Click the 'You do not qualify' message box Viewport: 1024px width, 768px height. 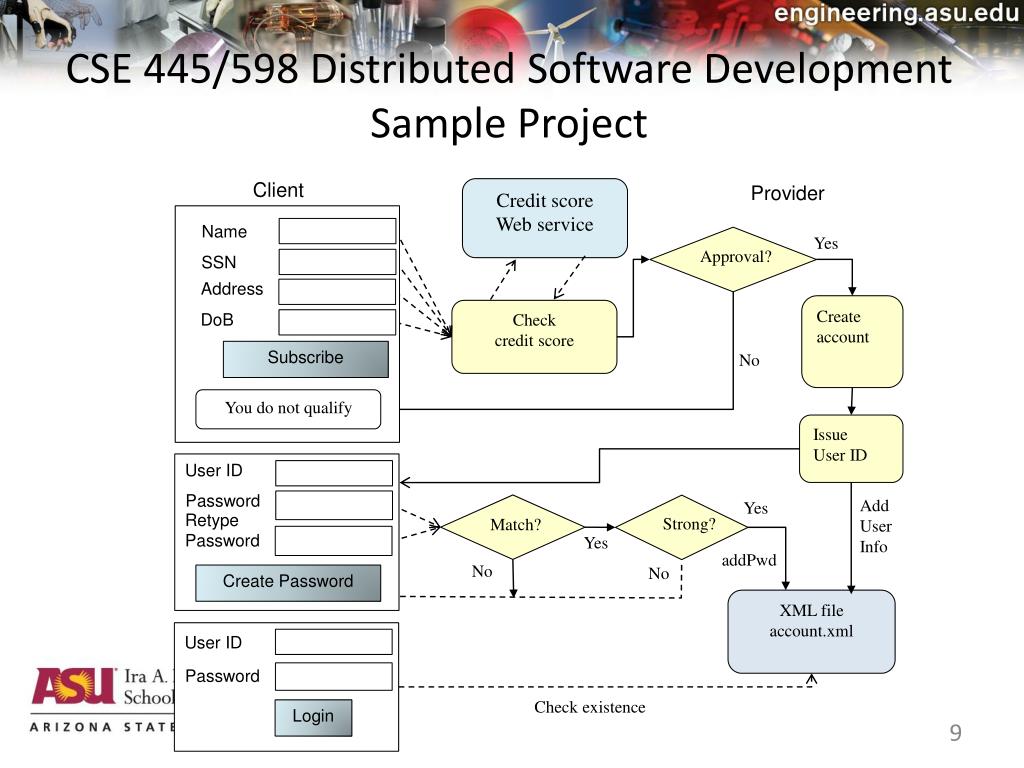pos(288,409)
